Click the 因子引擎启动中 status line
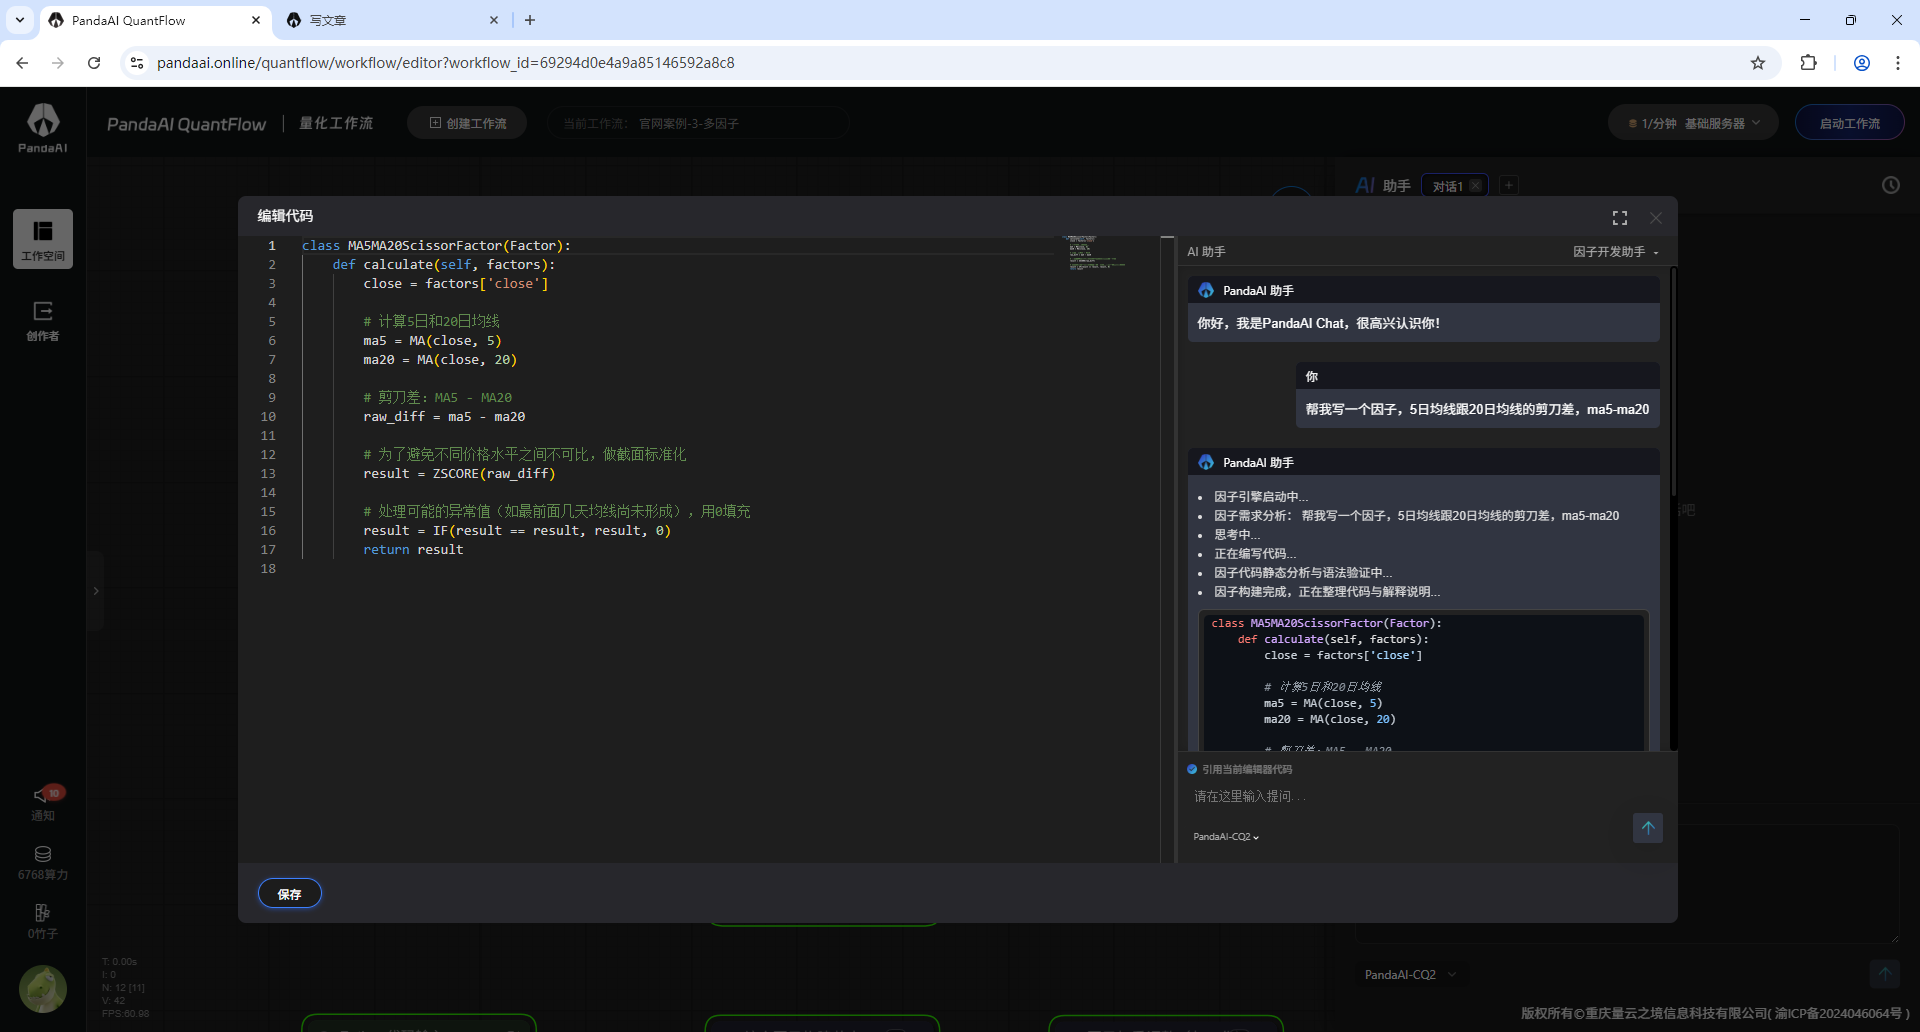Viewport: 1920px width, 1032px height. (1261, 497)
